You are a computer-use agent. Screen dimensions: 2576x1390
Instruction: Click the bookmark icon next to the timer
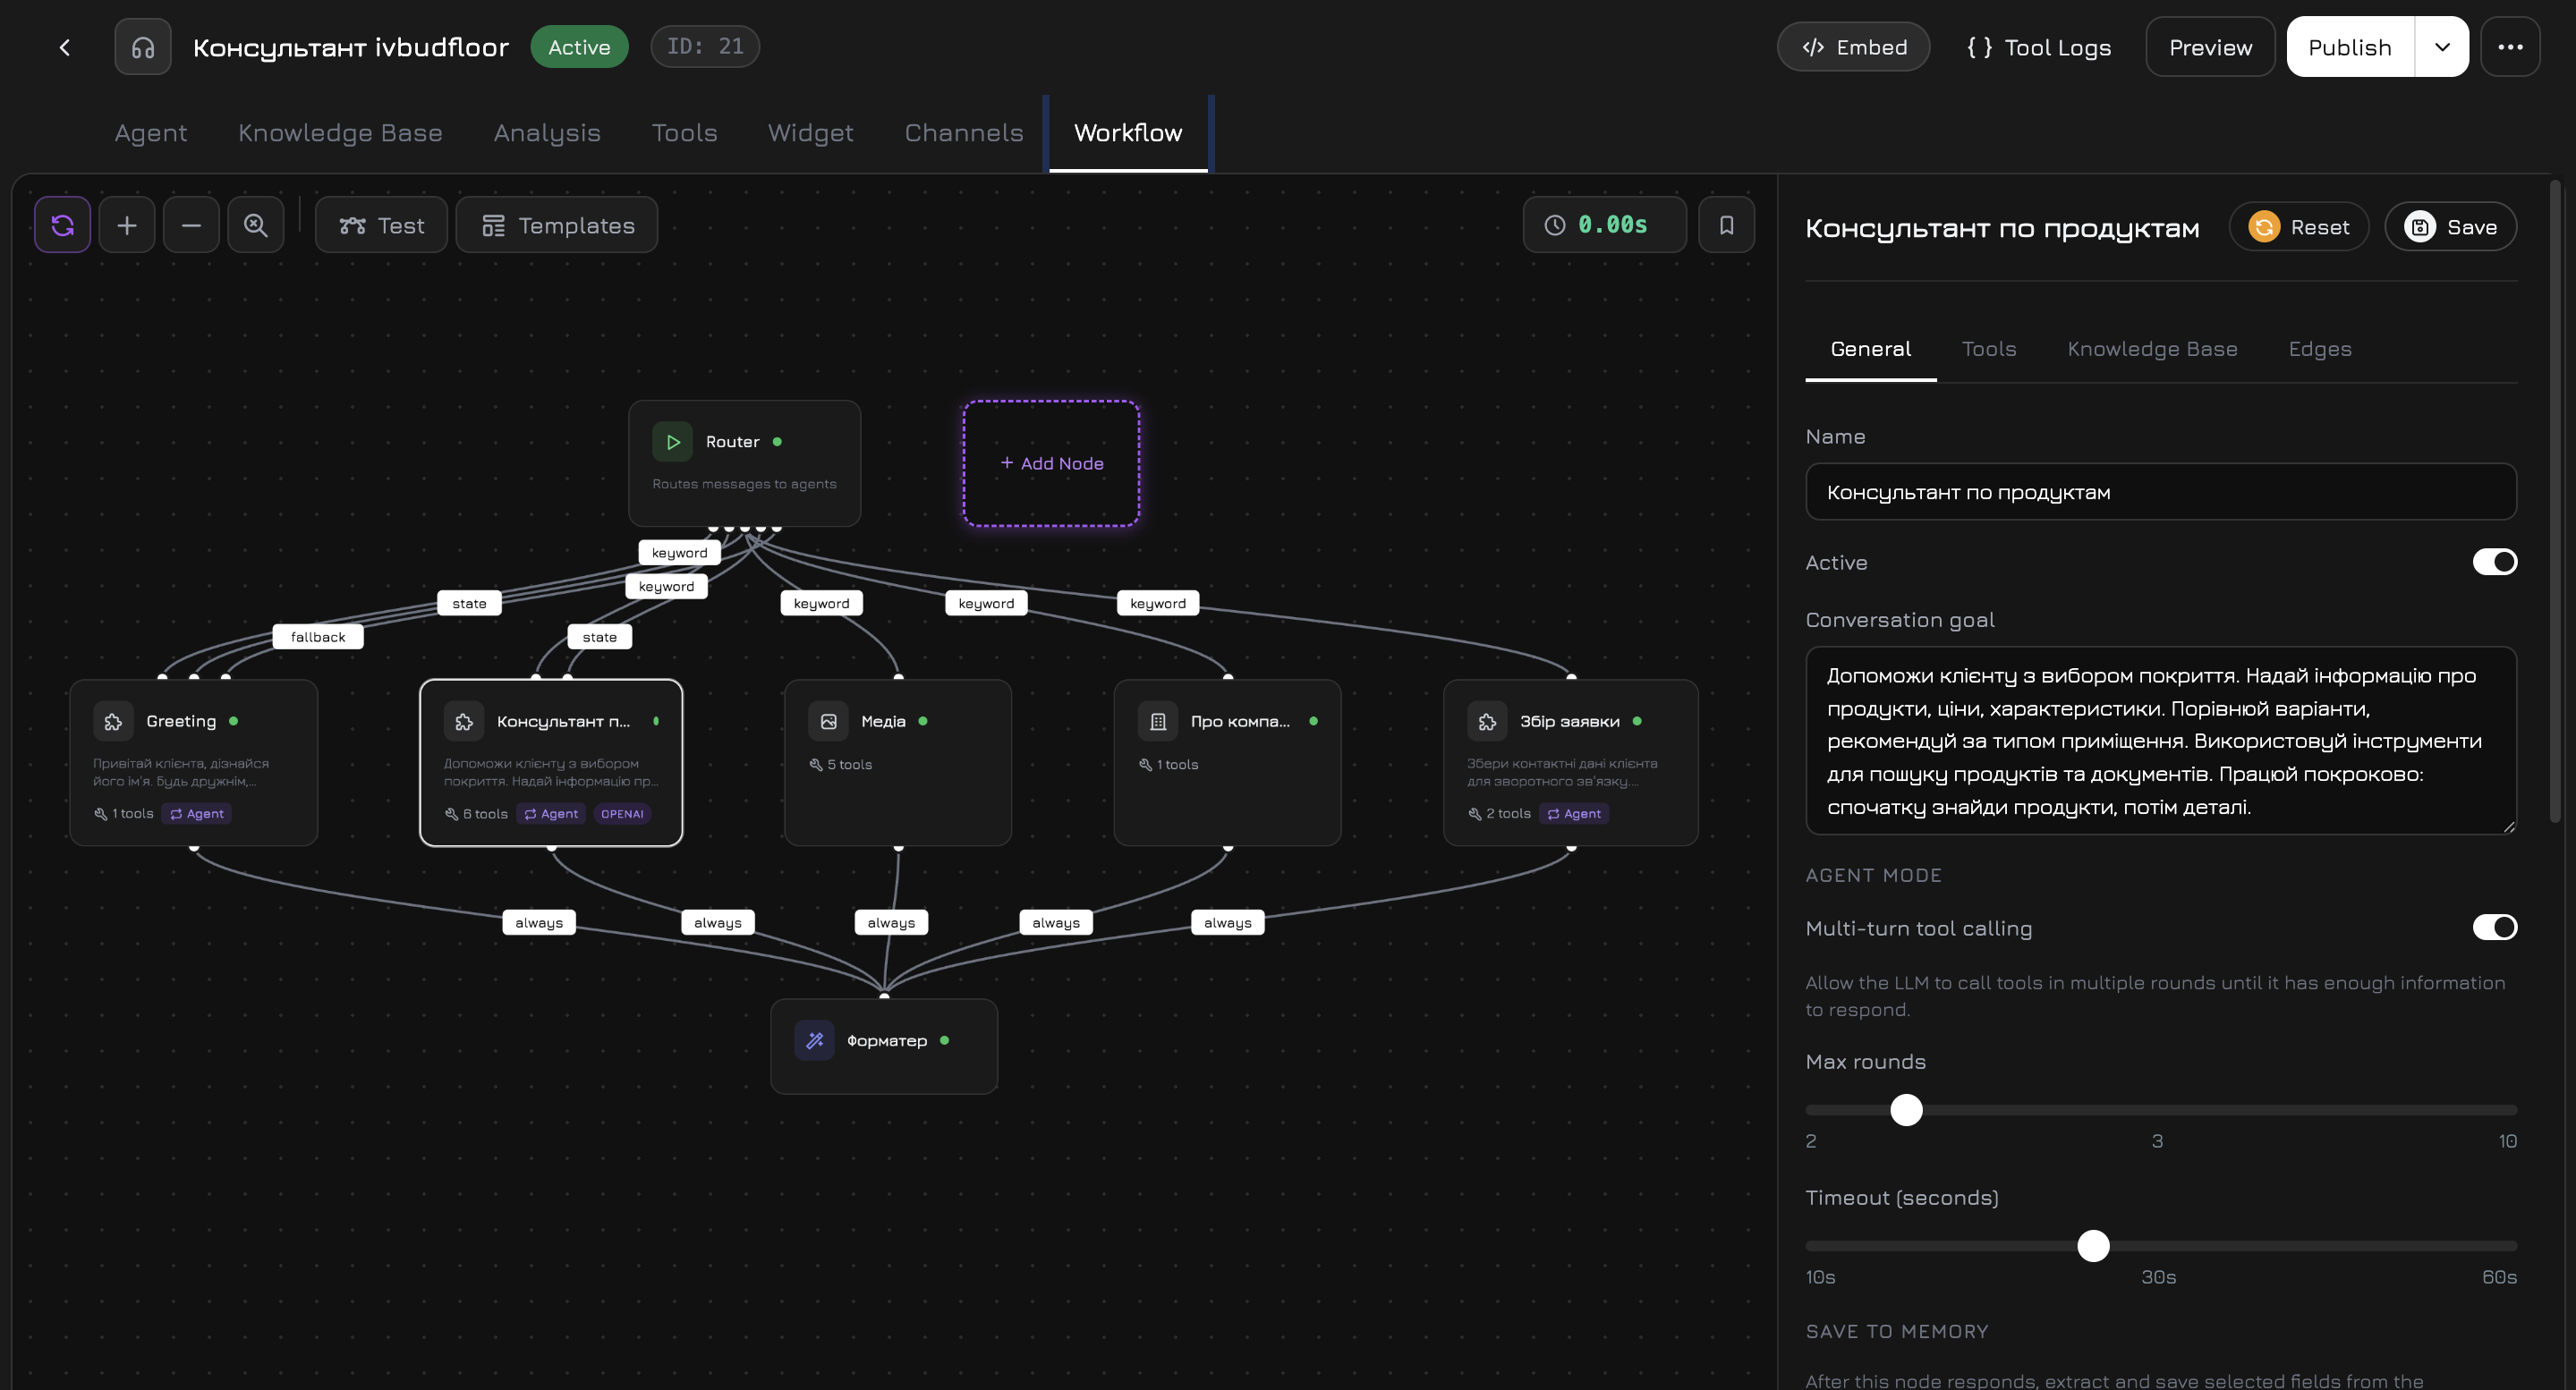click(x=1727, y=224)
